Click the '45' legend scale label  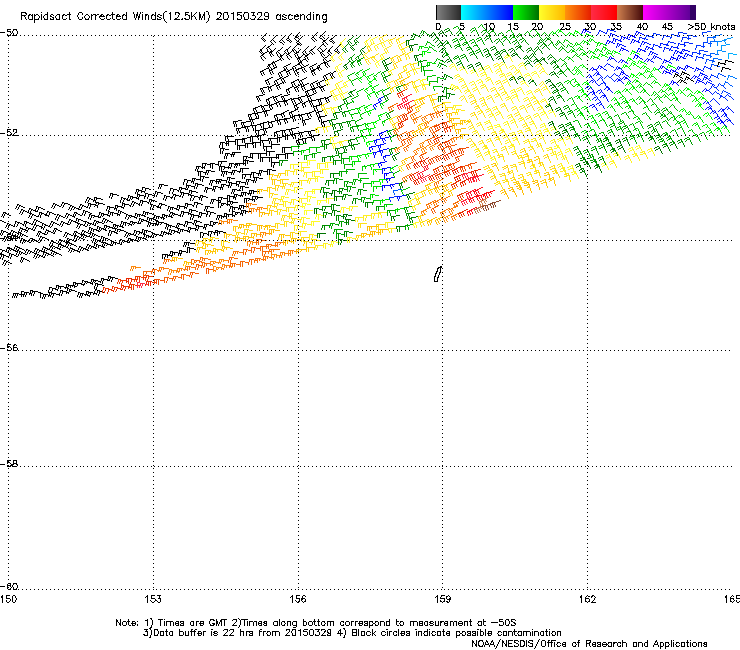coord(667,27)
